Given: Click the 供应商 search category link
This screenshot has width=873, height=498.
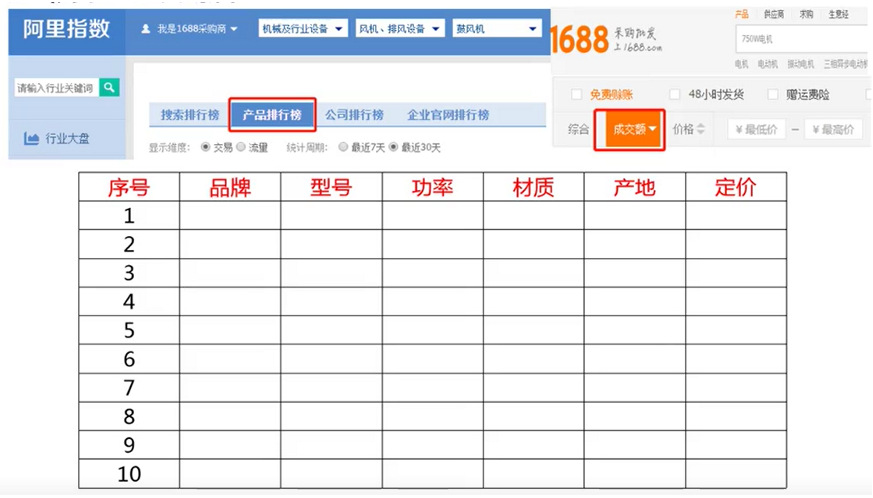Looking at the screenshot, I should (x=773, y=15).
